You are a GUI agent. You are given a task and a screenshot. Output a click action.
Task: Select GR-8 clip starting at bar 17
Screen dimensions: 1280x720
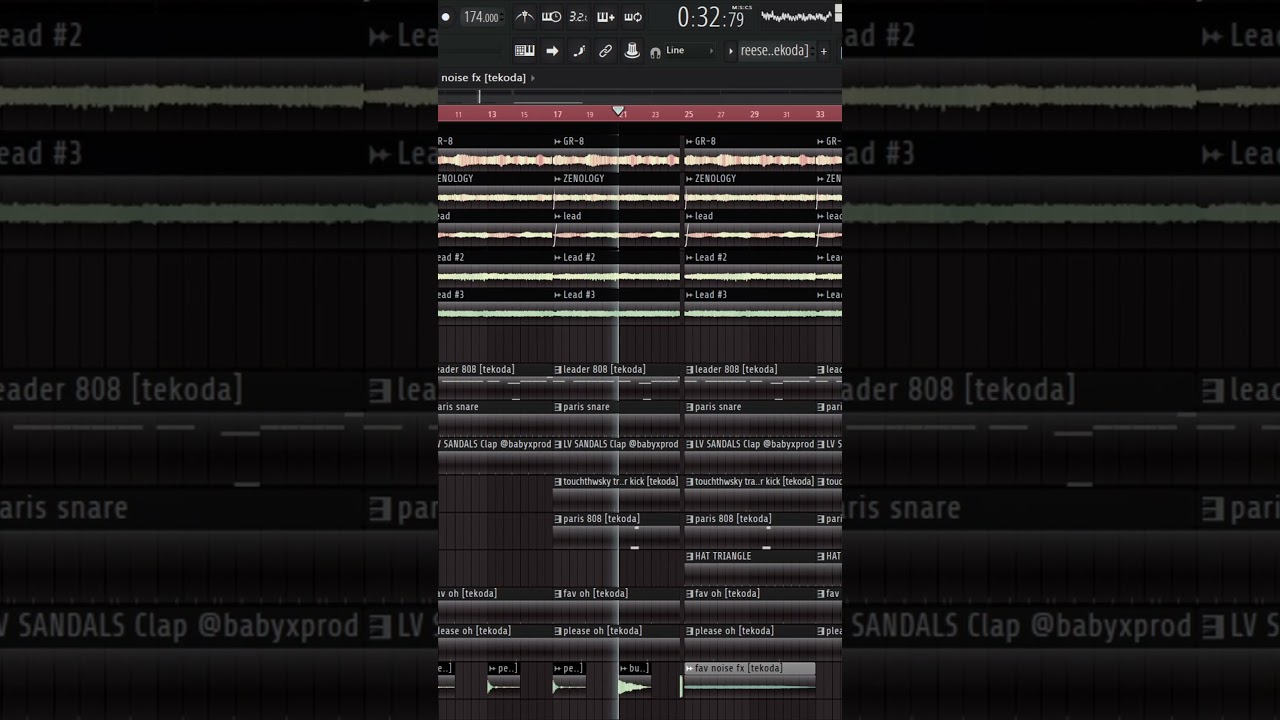click(616, 153)
